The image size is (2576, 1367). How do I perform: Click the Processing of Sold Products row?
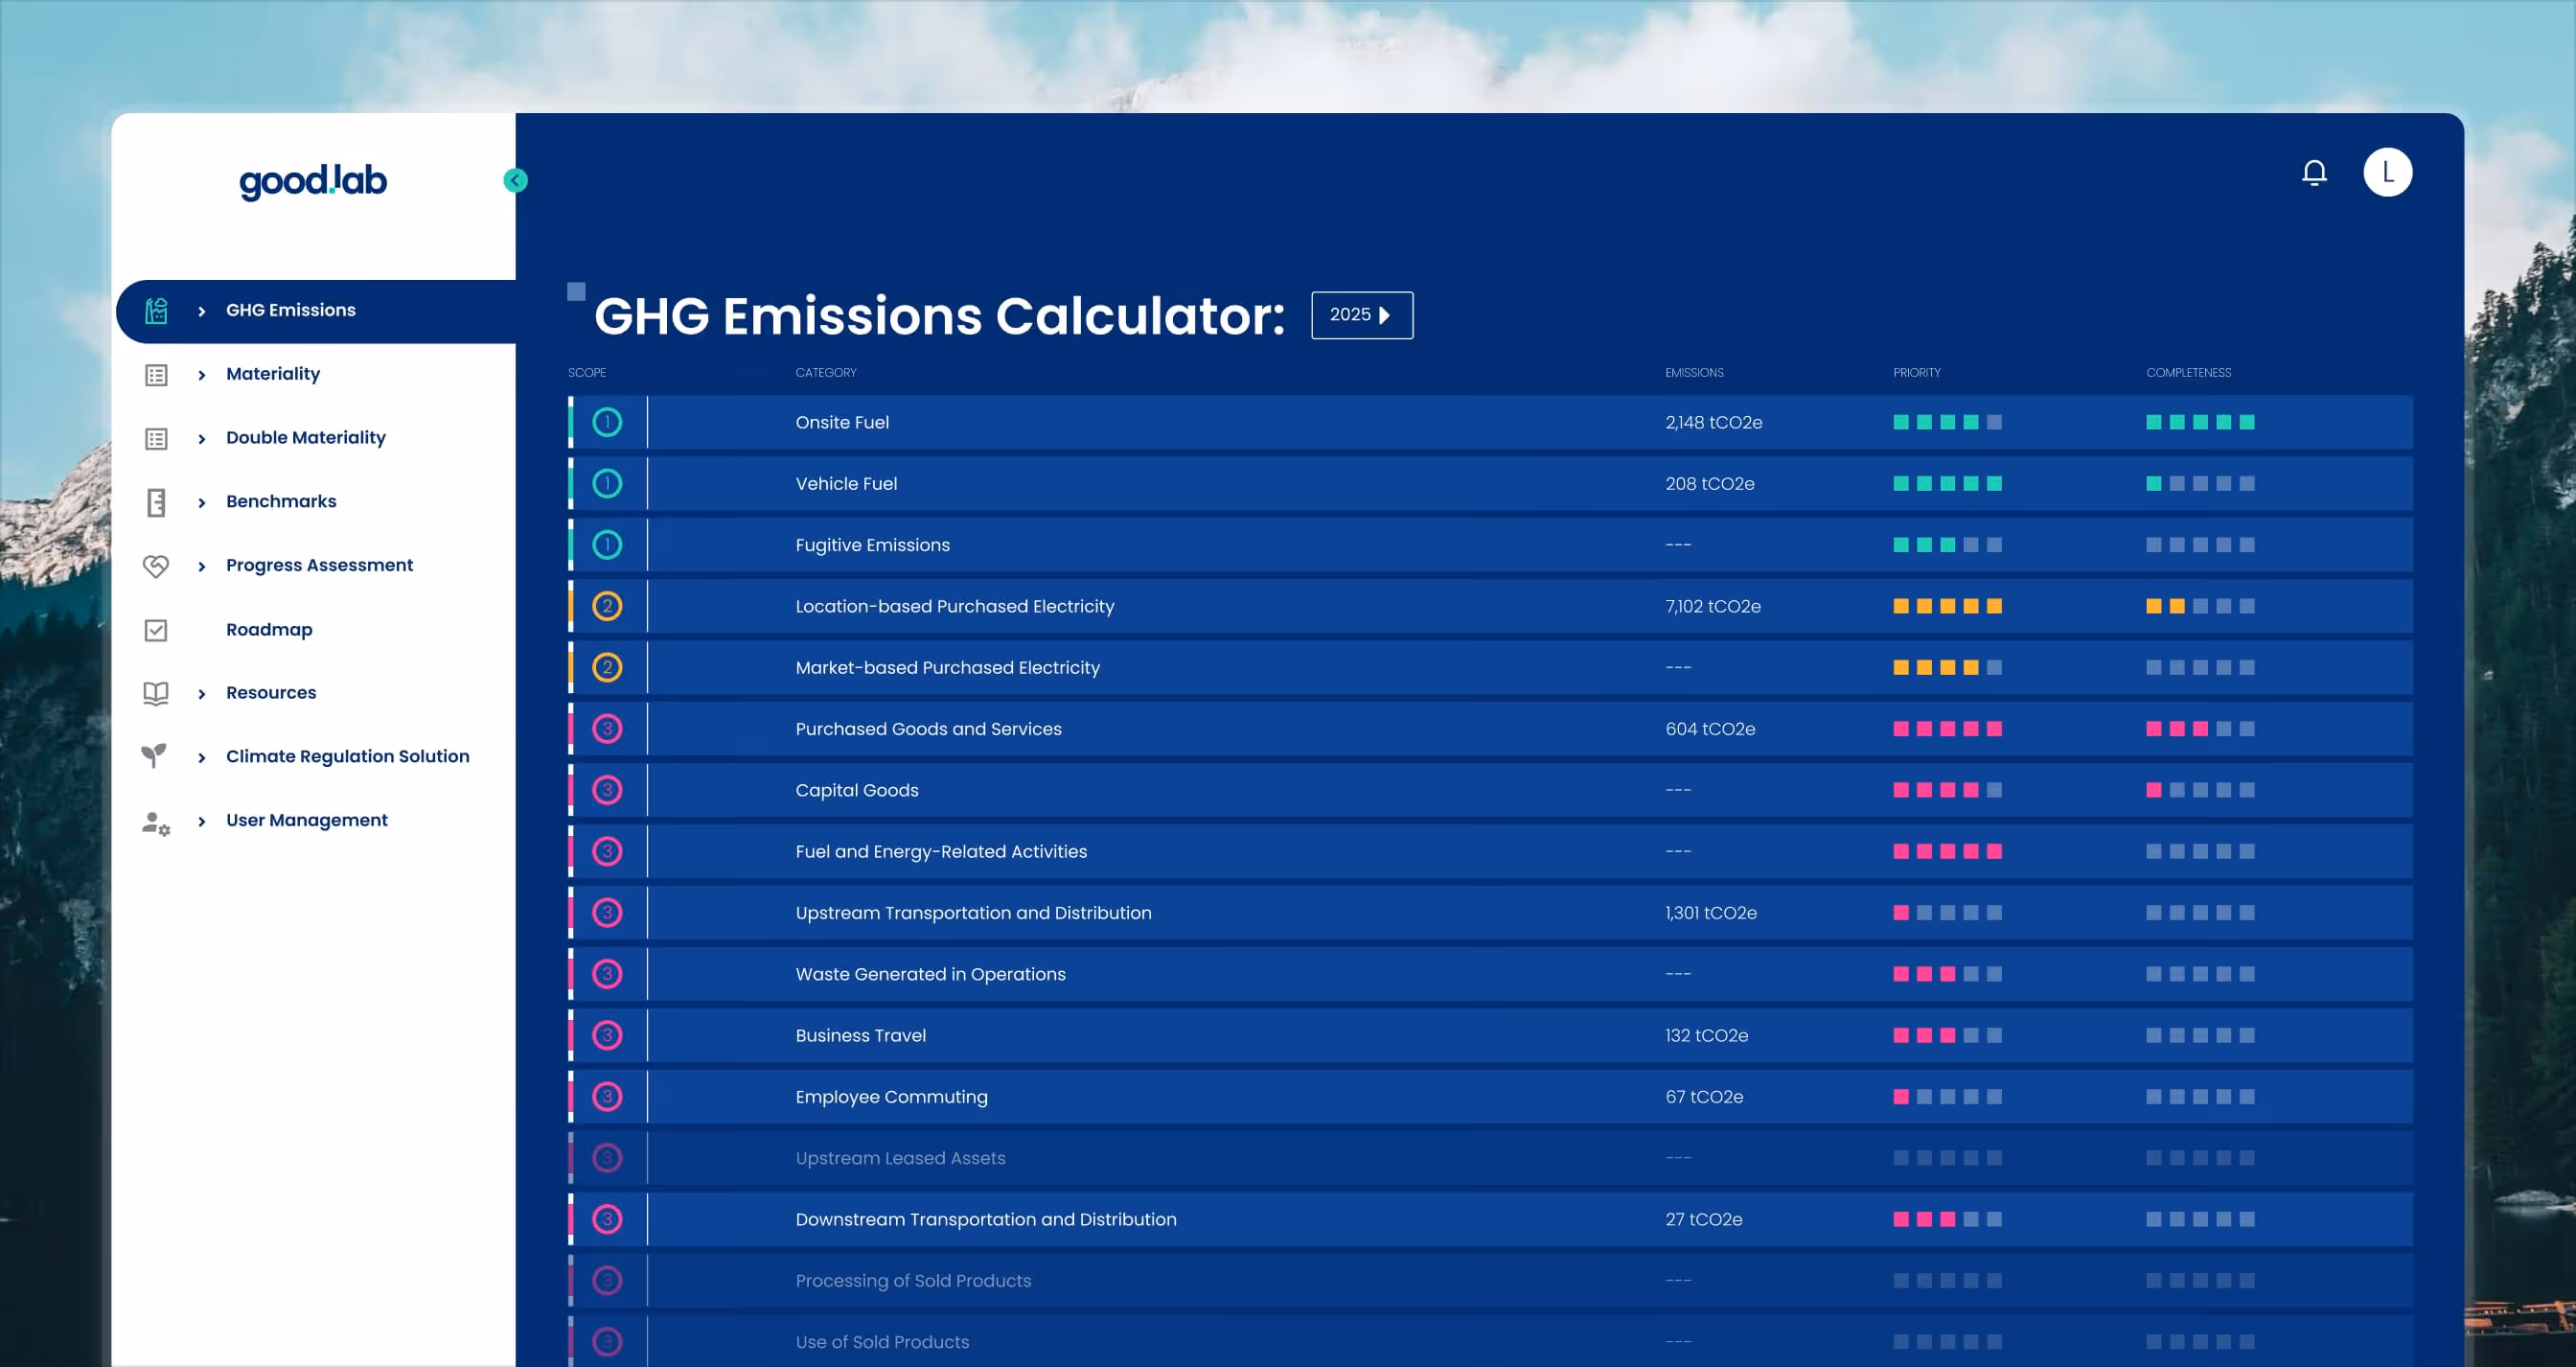click(1490, 1281)
